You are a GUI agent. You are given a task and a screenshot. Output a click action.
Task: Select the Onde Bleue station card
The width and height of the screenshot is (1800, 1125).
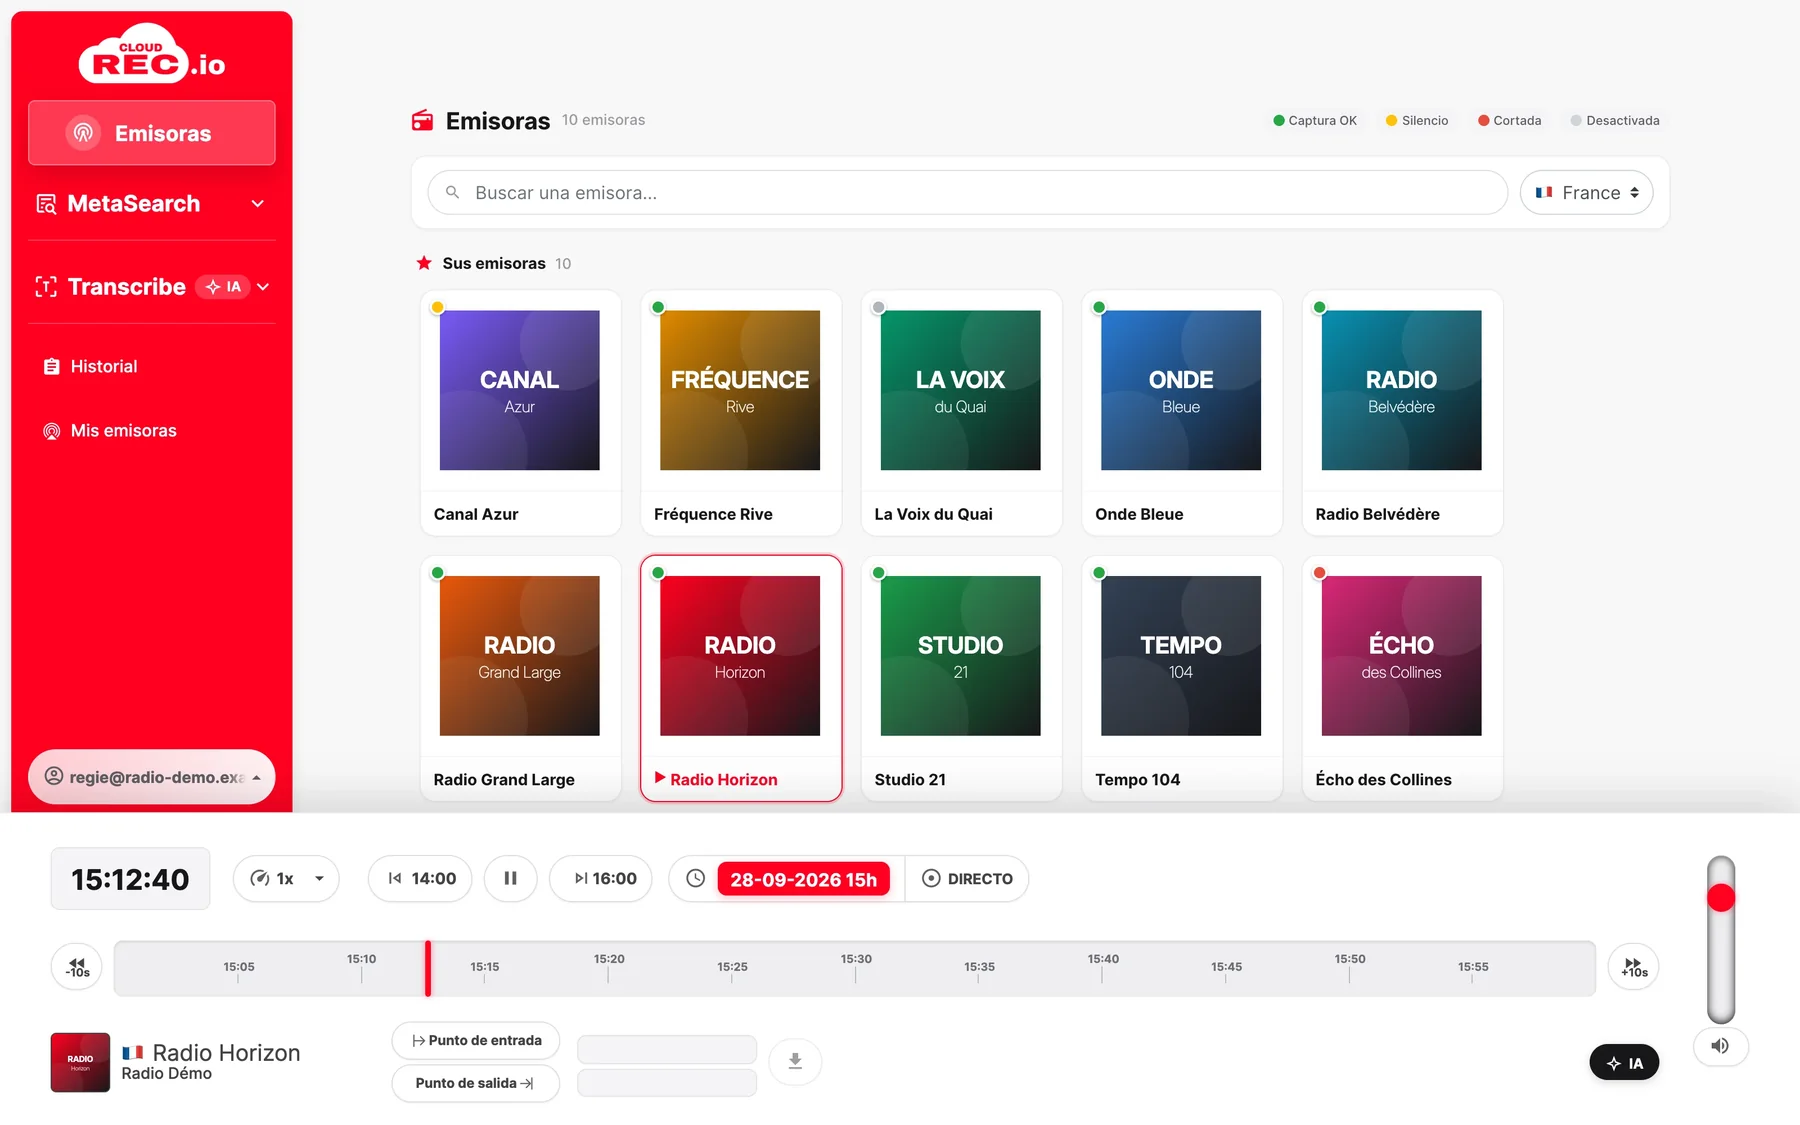(x=1181, y=413)
